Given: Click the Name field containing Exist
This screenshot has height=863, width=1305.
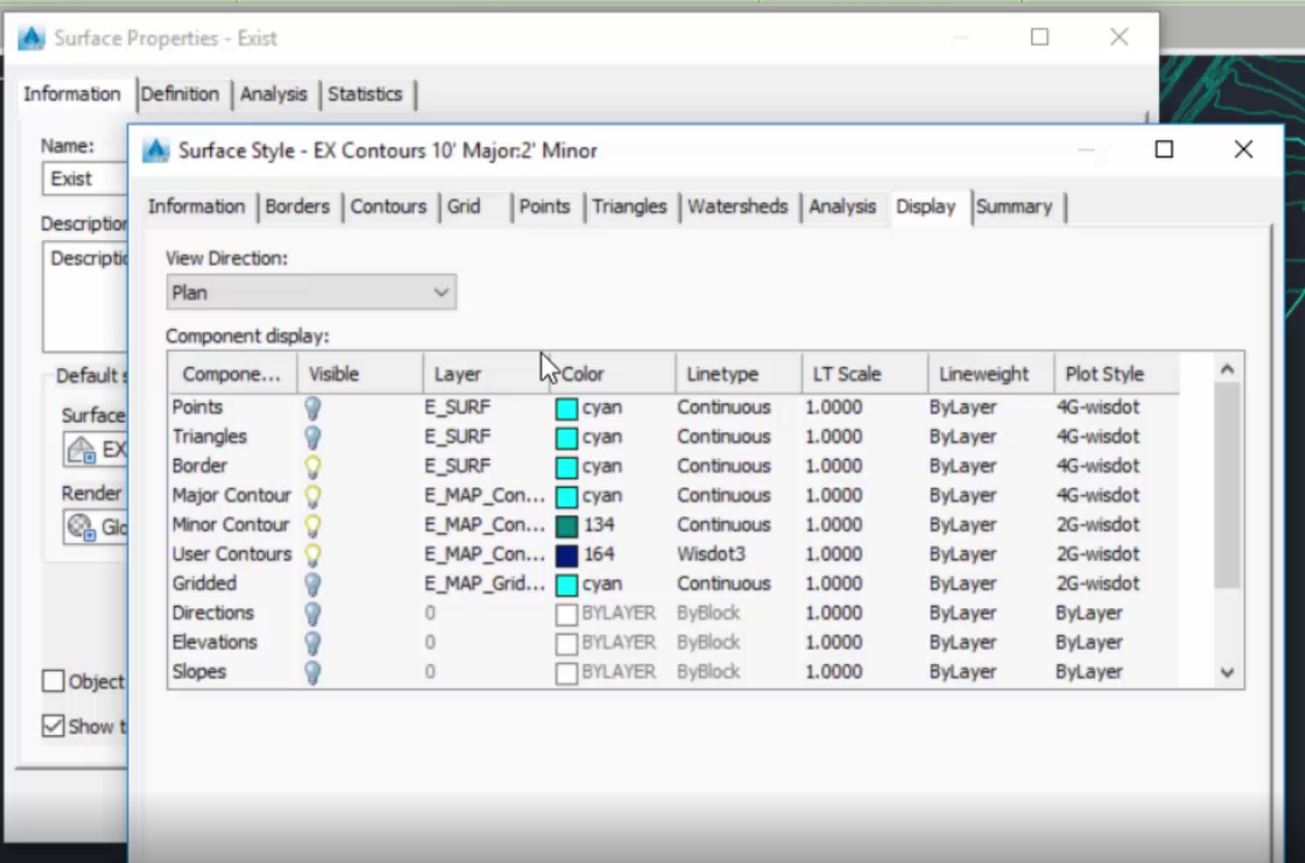Looking at the screenshot, I should 85,179.
